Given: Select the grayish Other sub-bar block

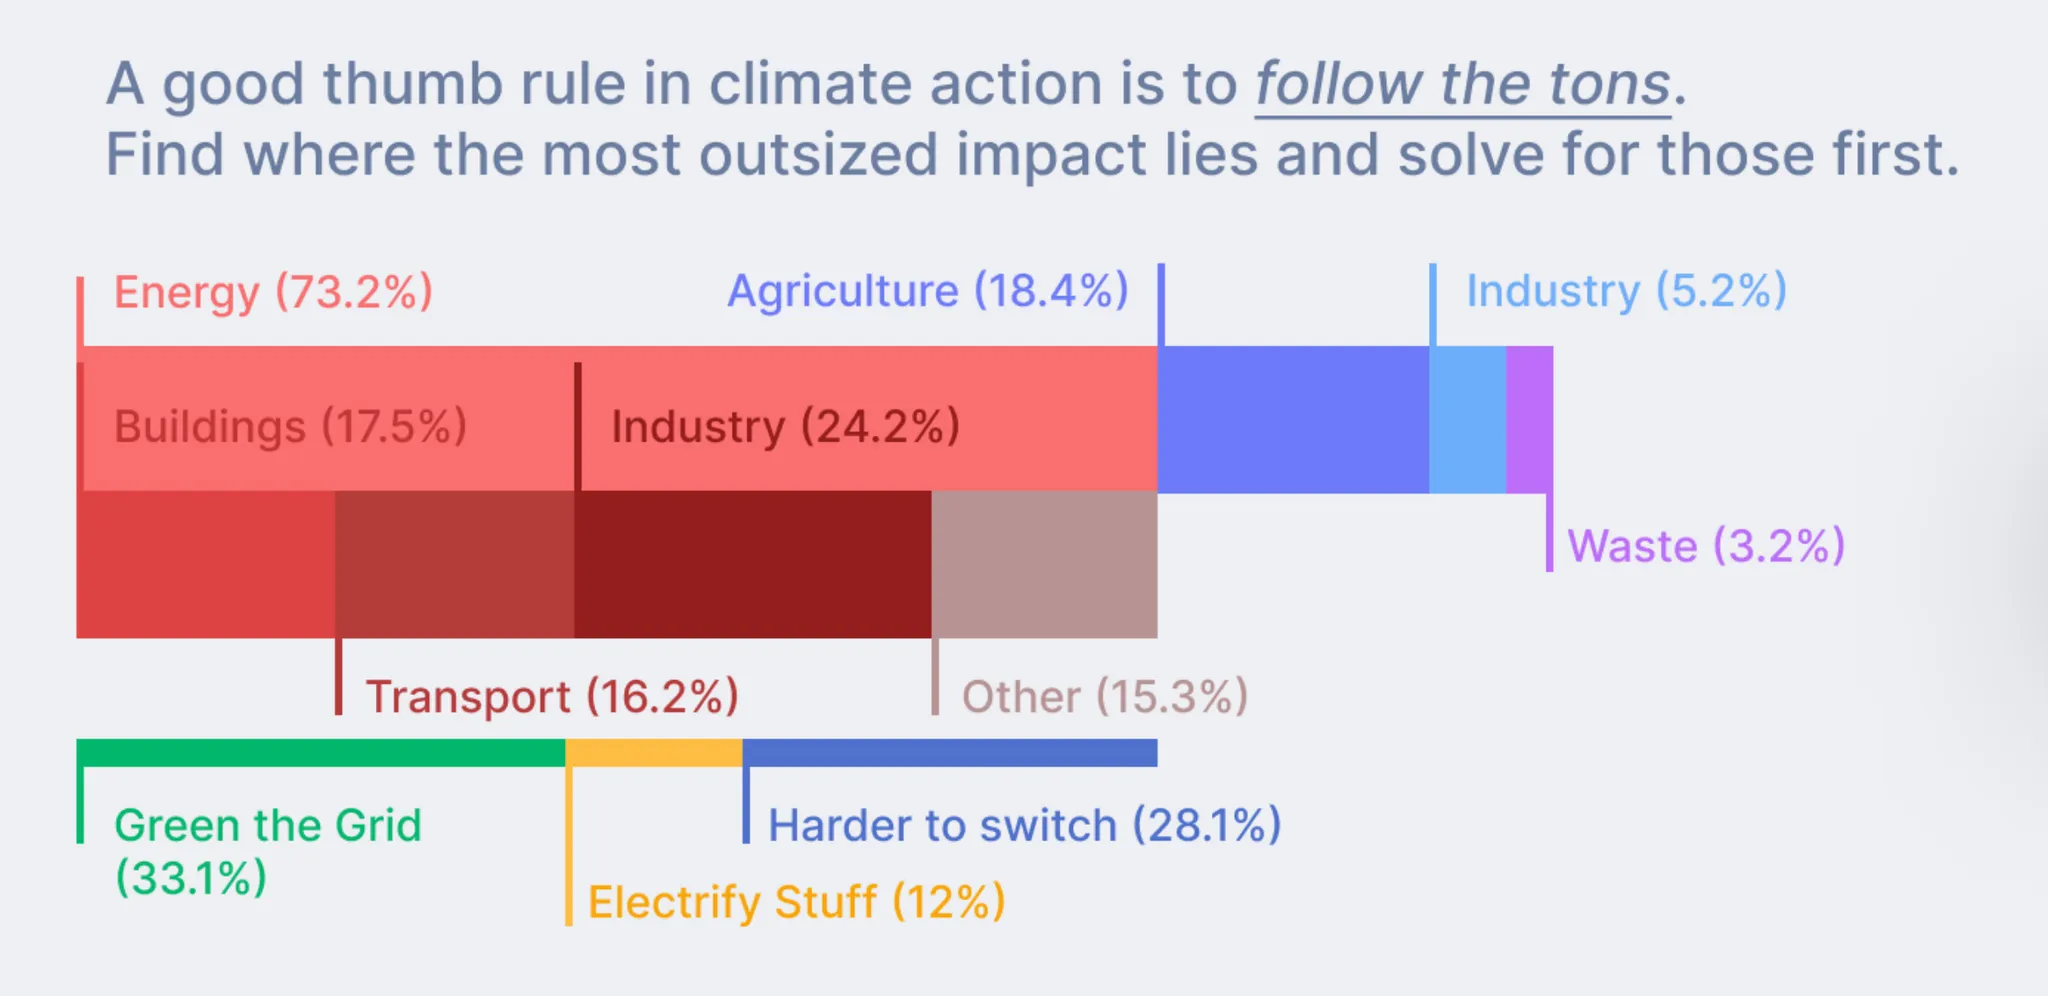Looking at the screenshot, I should (x=1044, y=564).
